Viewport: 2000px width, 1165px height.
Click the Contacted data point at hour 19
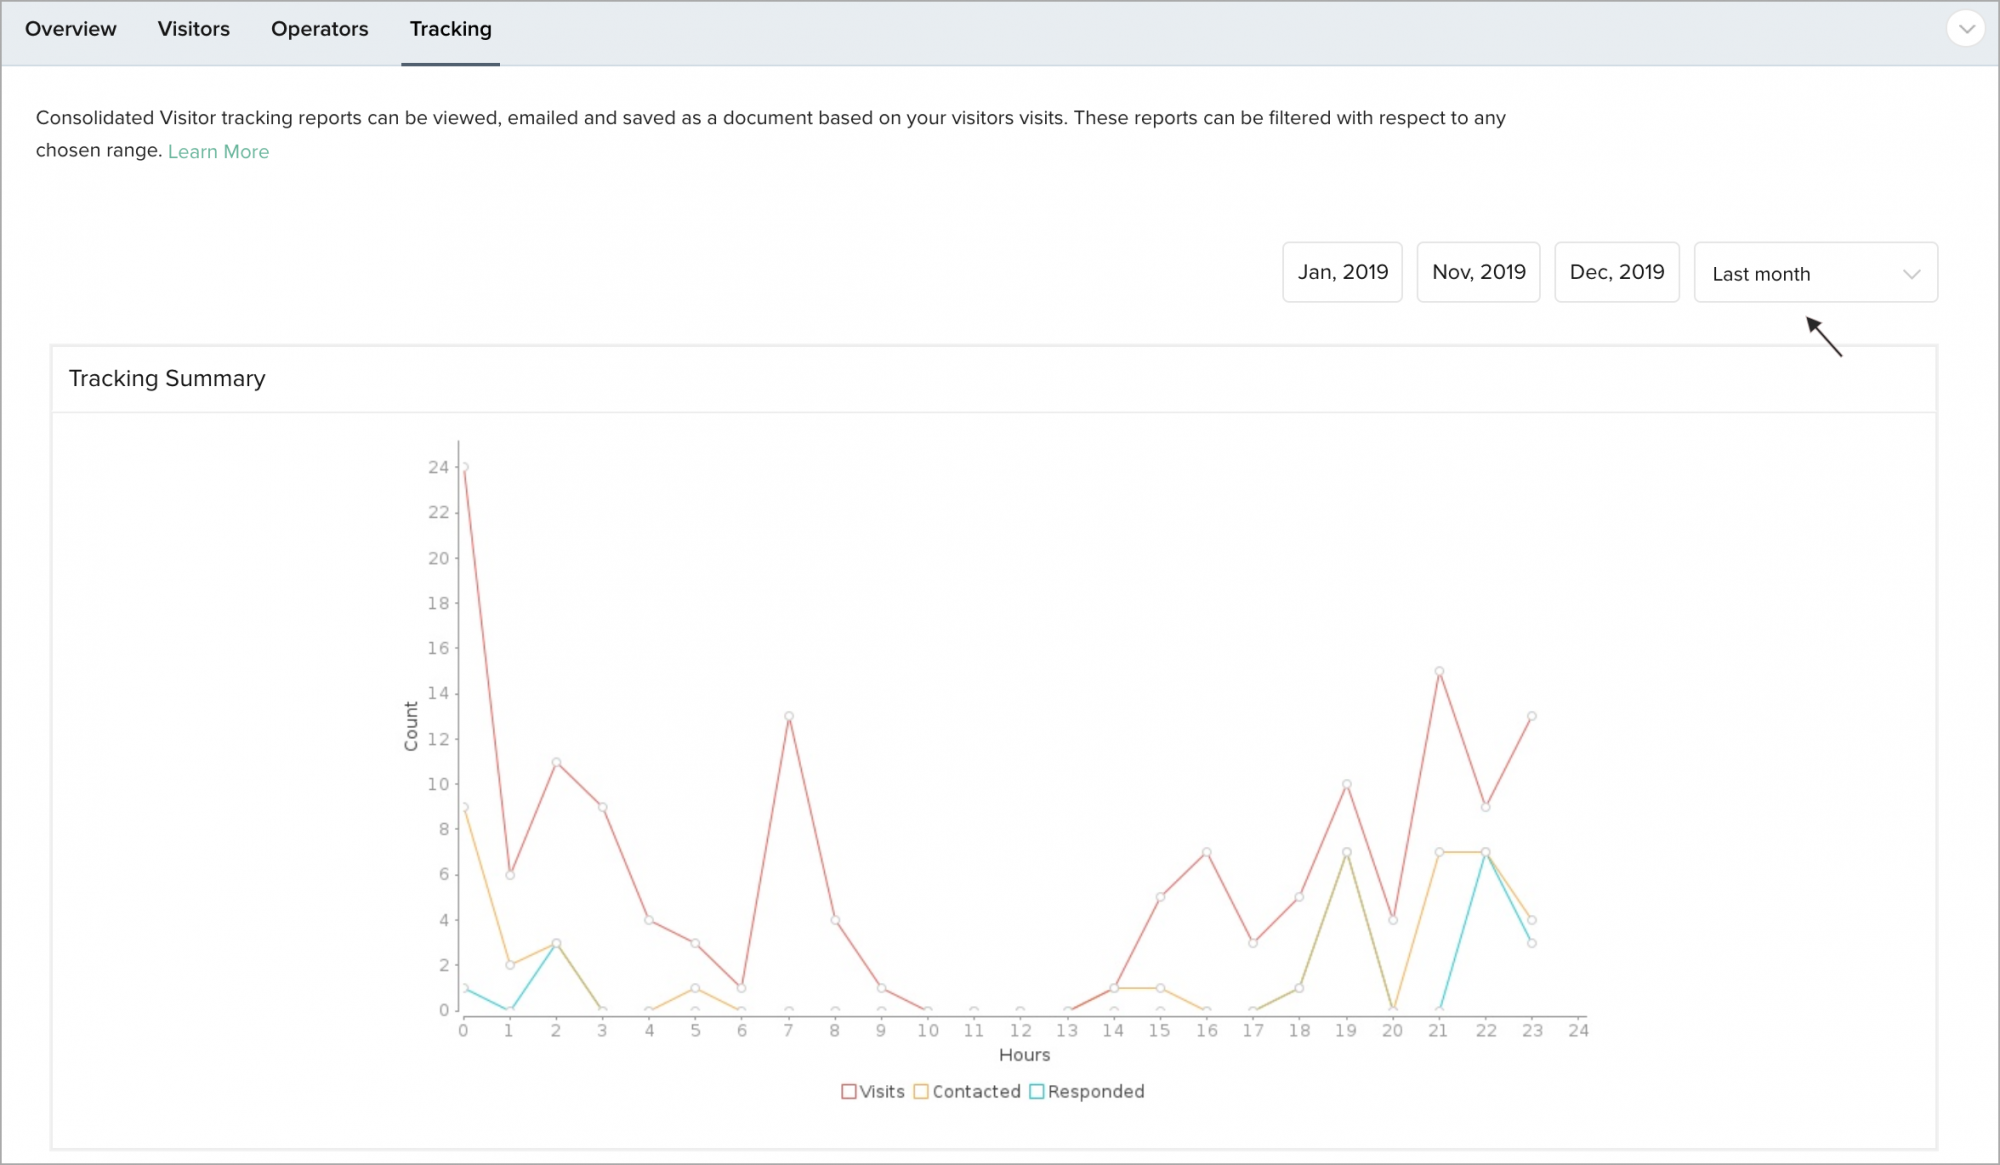[1346, 852]
